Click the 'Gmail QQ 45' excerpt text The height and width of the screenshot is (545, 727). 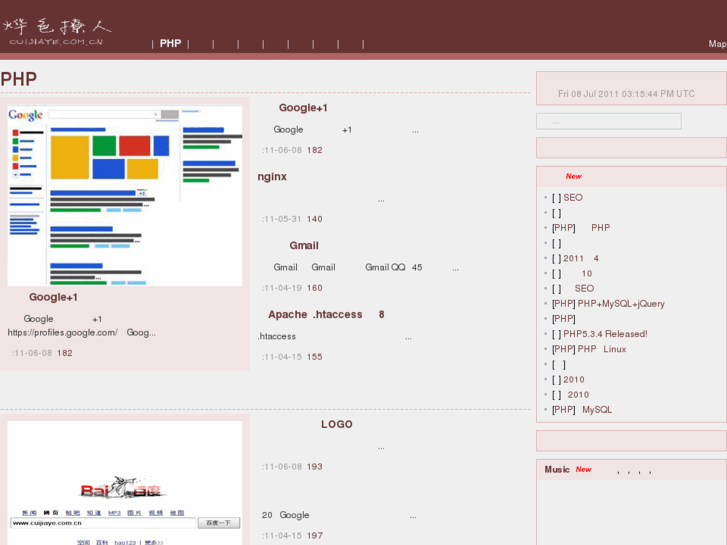394,267
